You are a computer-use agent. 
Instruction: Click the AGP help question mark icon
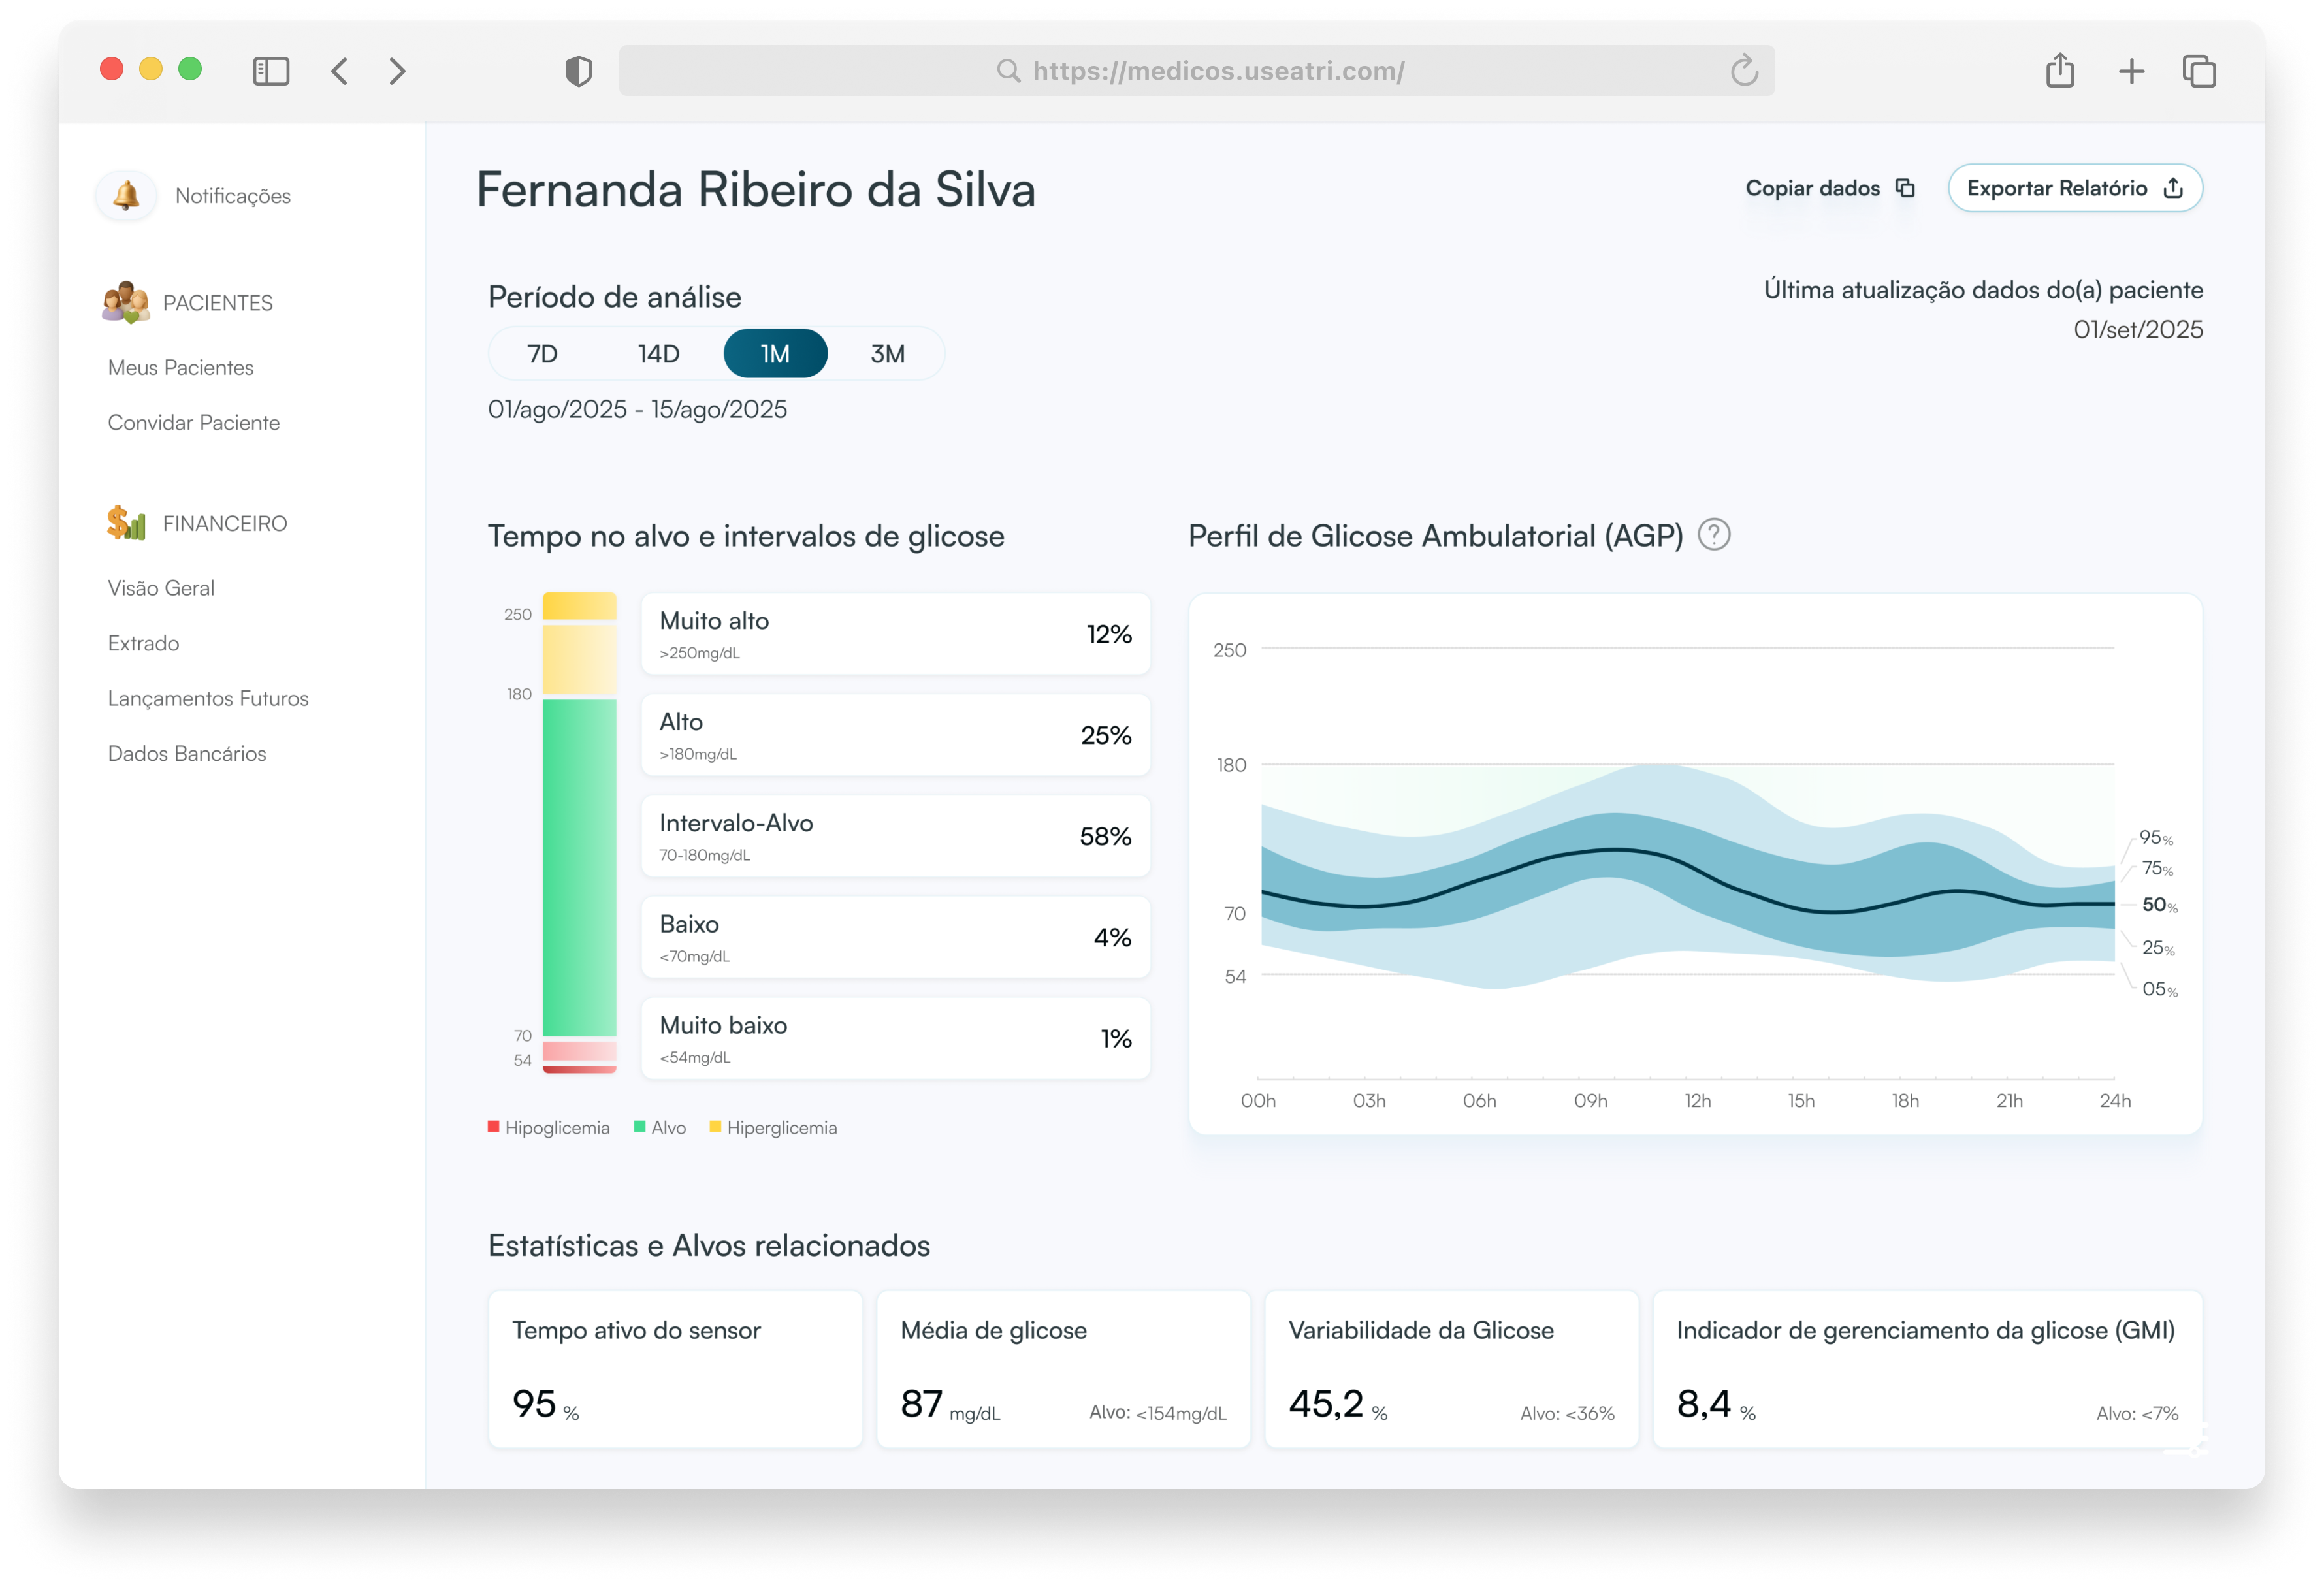pos(1714,535)
